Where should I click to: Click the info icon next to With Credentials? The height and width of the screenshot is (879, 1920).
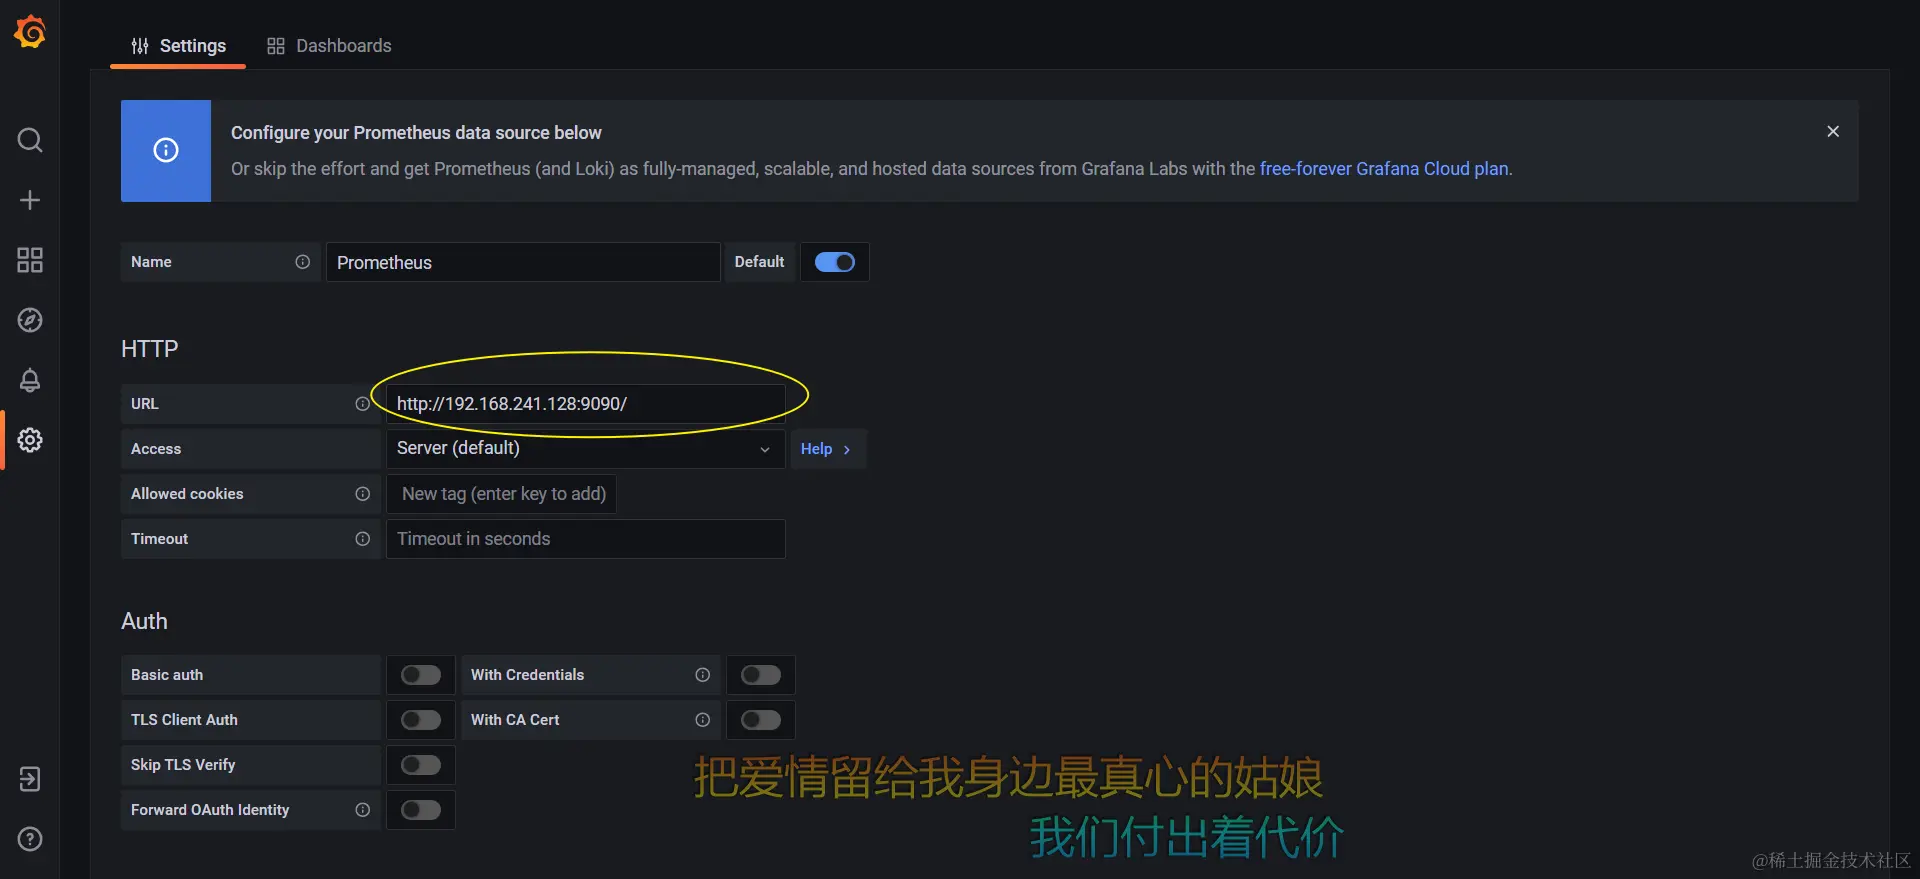point(702,675)
